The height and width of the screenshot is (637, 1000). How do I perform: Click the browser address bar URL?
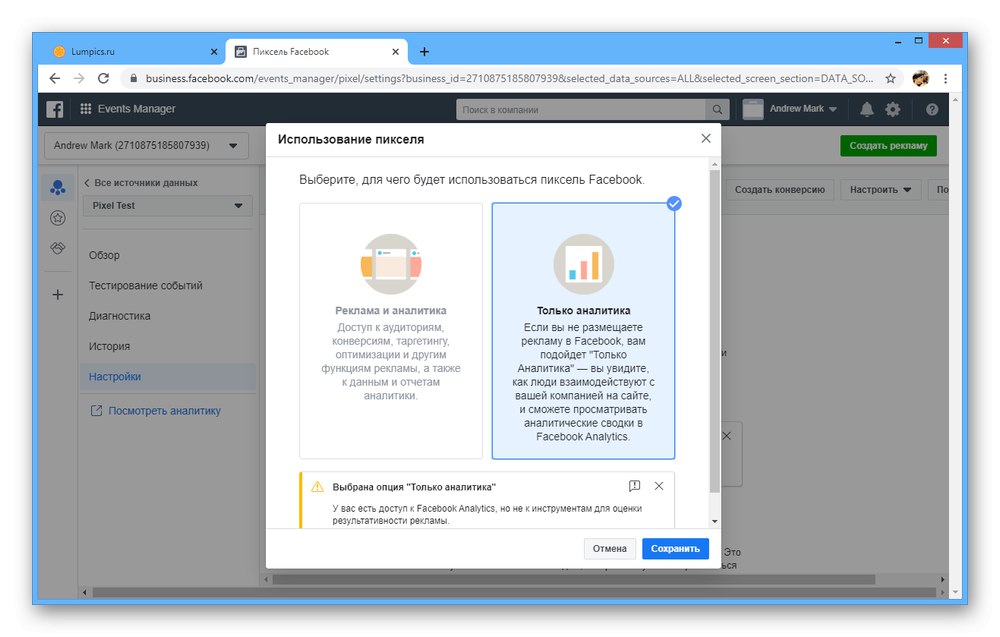509,78
